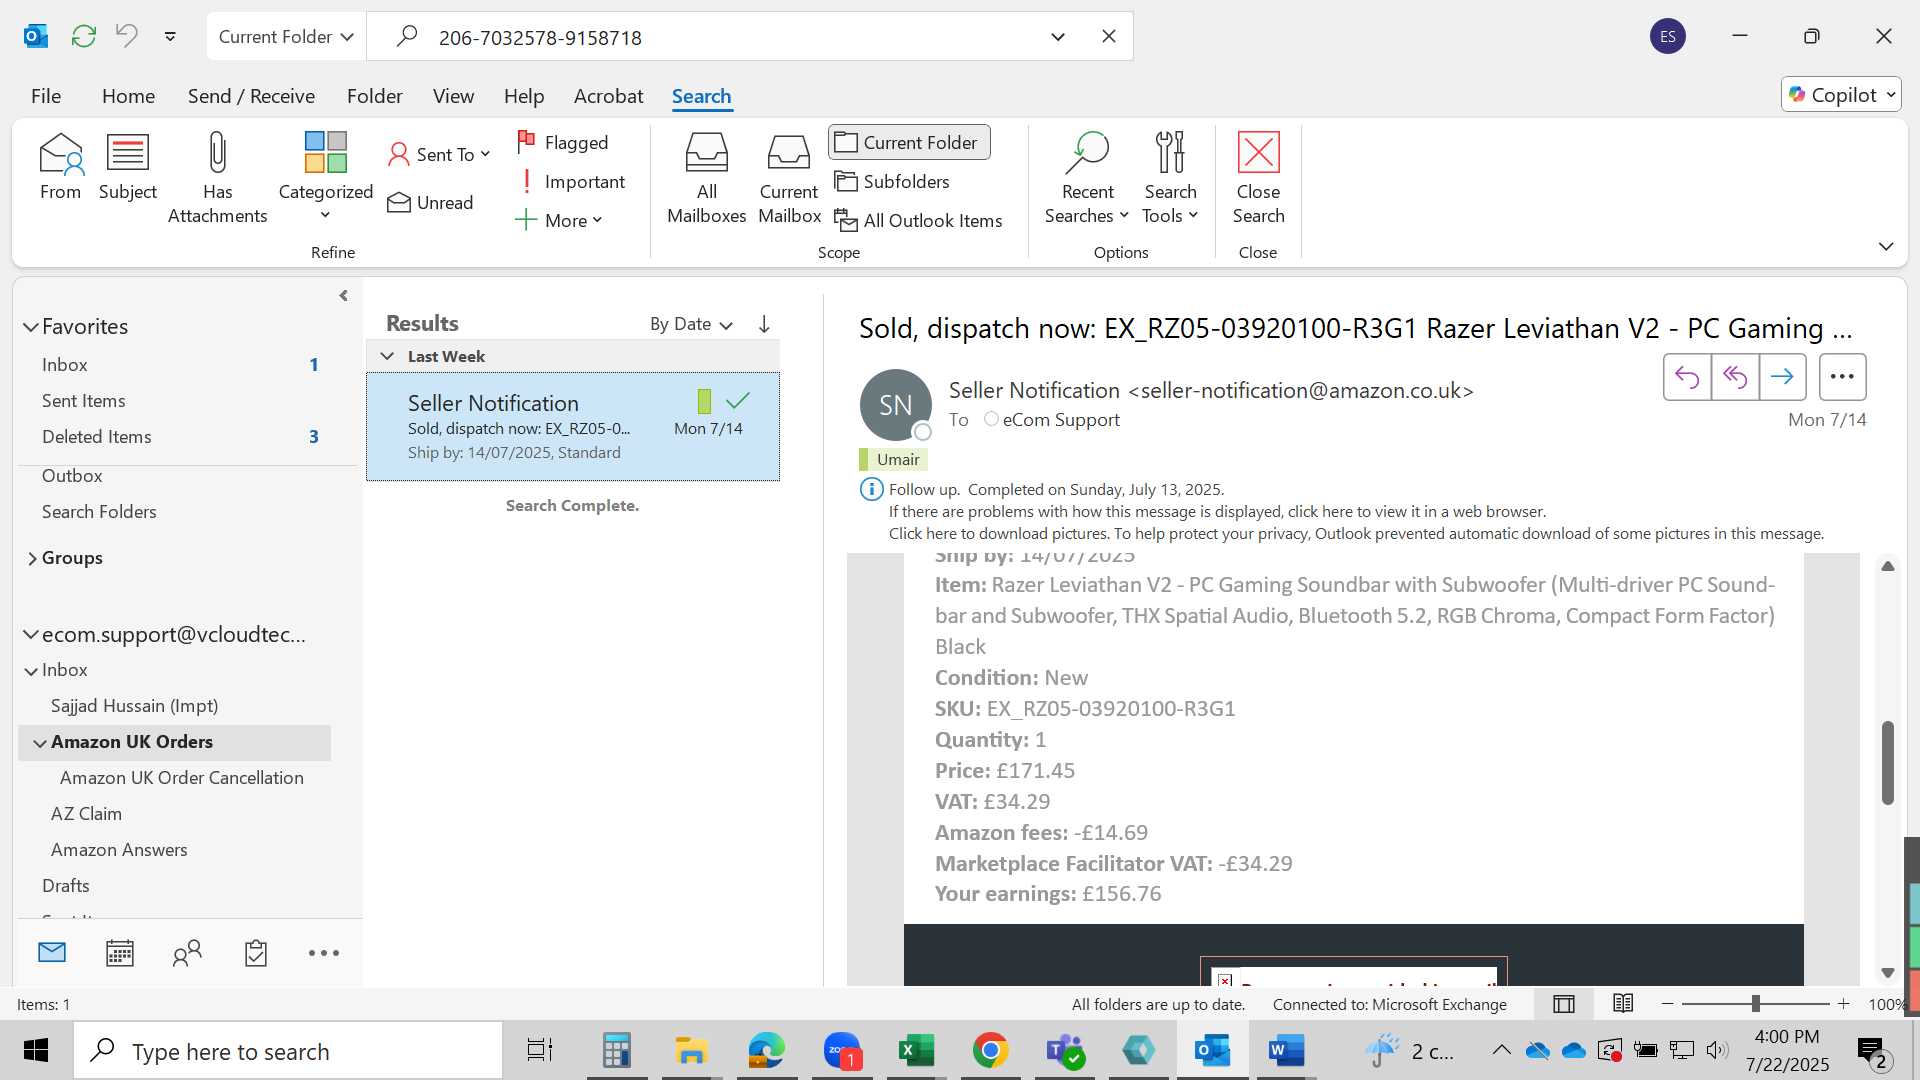The width and height of the screenshot is (1920, 1080).
Task: Toggle the completed flag checkmark on message
Action: point(738,401)
